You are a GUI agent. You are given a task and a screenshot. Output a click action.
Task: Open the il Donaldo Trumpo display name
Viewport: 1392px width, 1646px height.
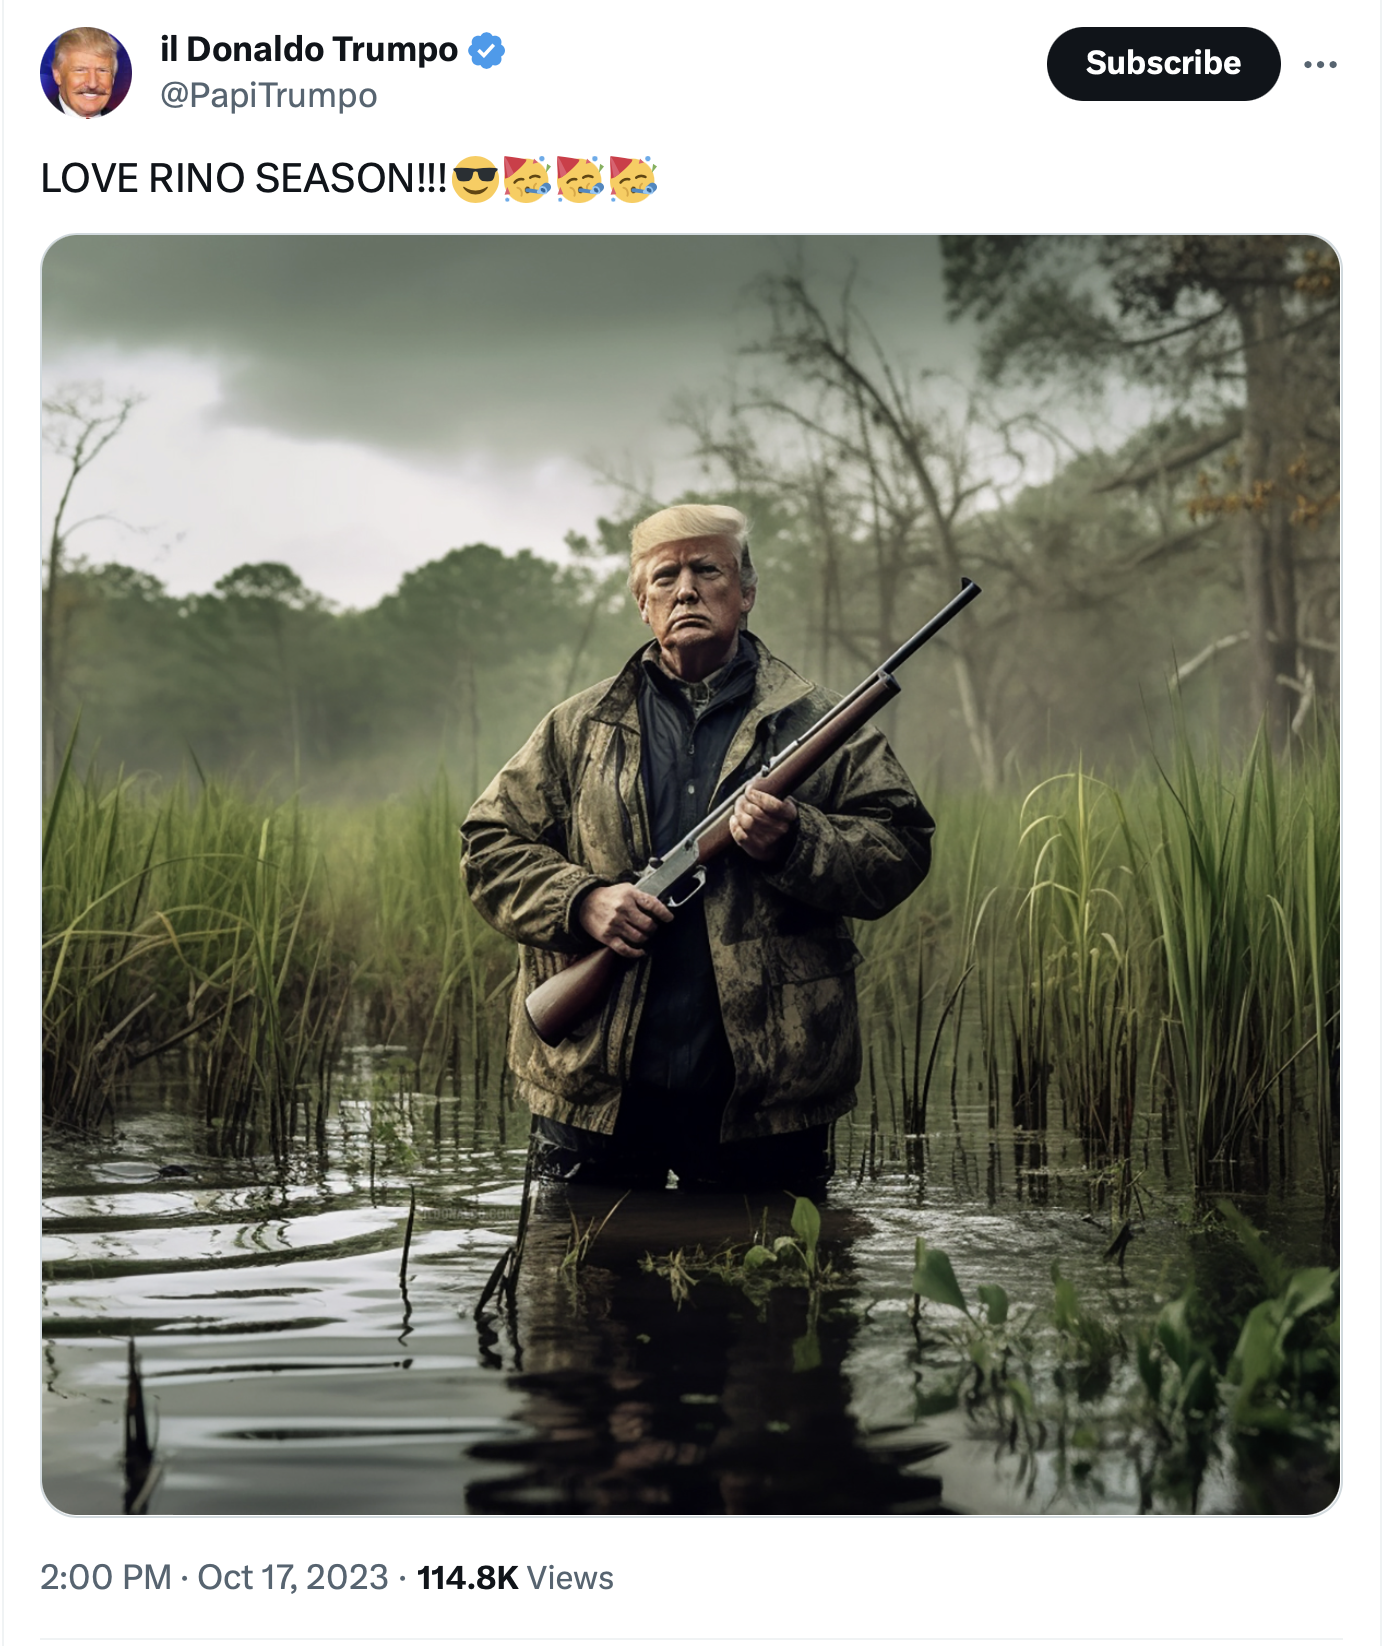[309, 49]
